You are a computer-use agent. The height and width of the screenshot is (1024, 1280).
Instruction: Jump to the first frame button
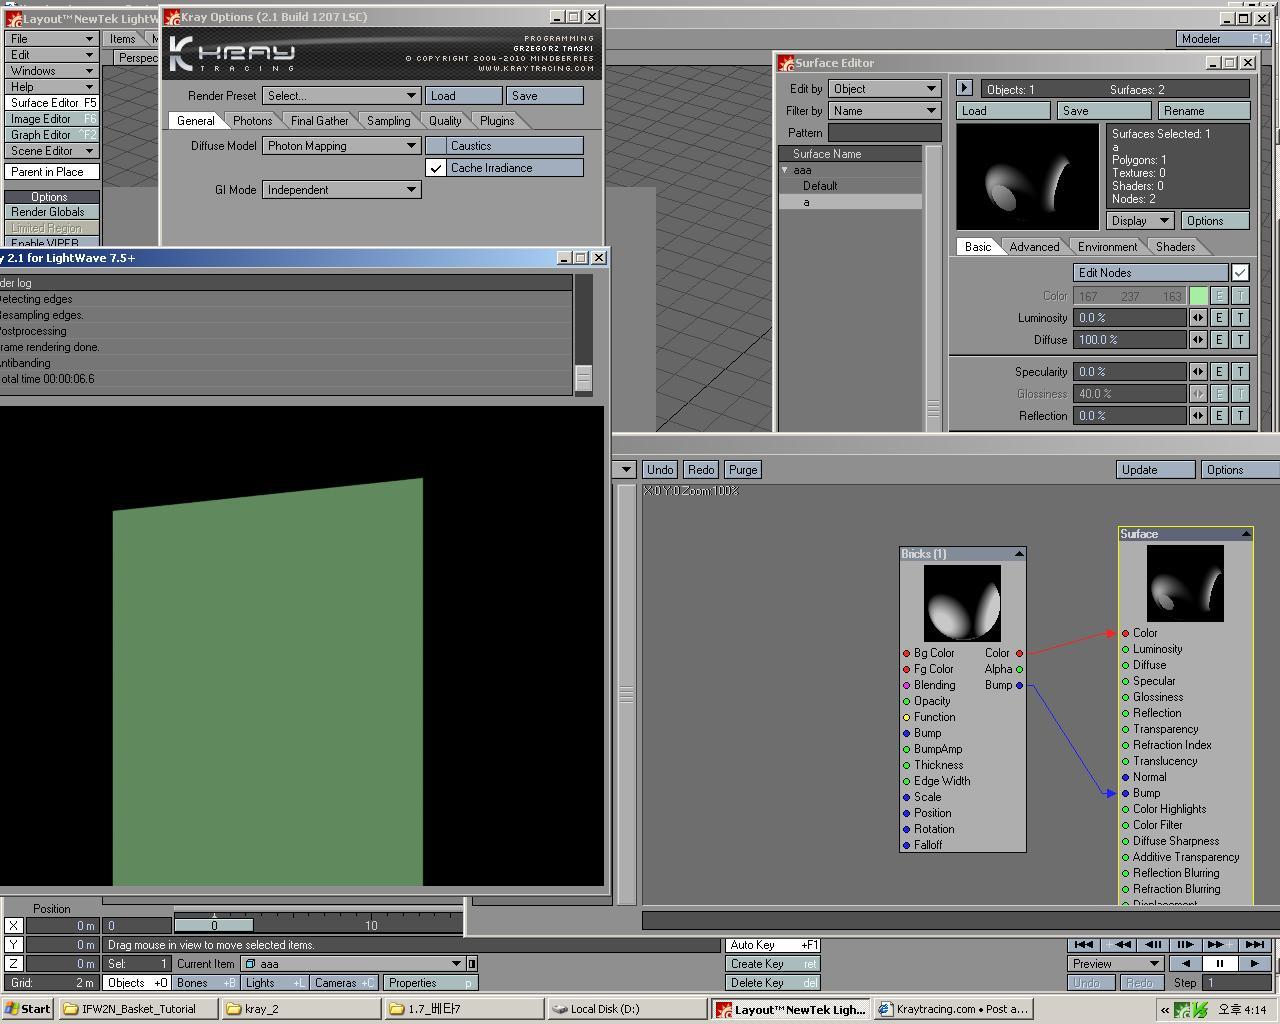tap(1083, 945)
